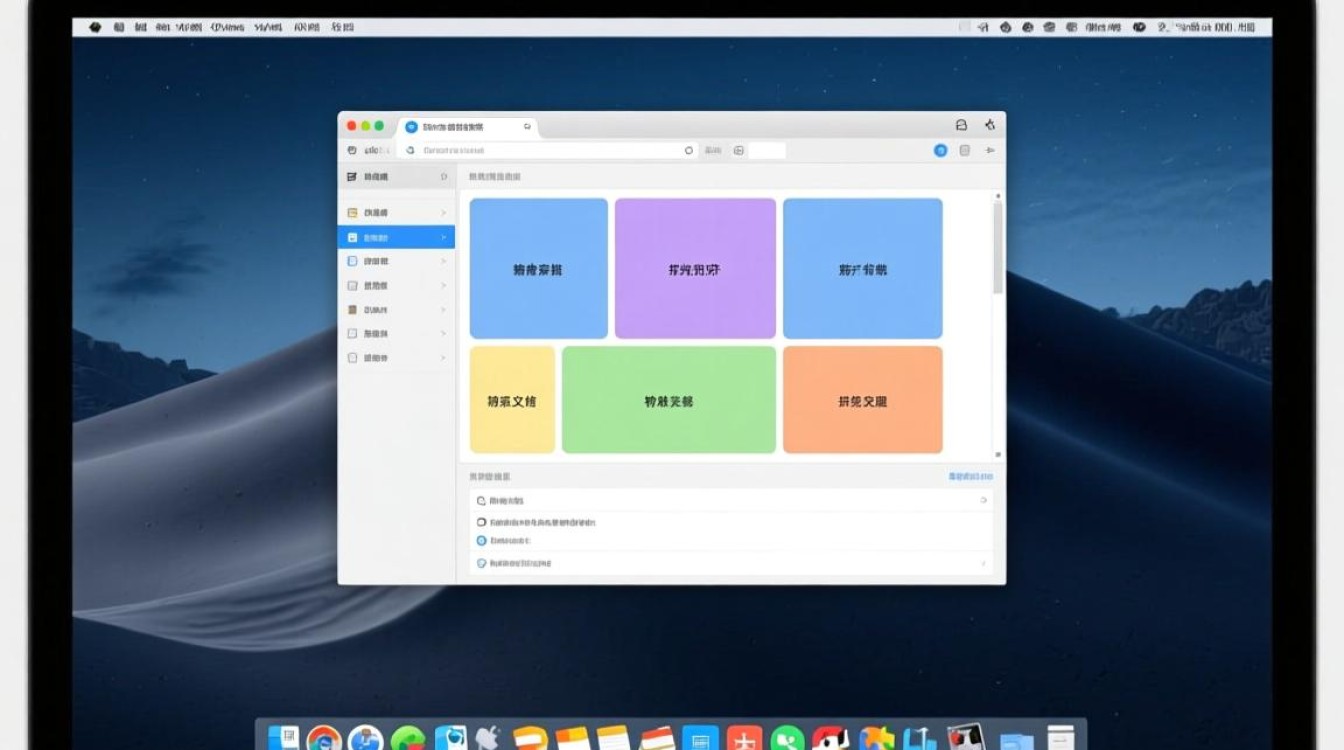
Task: Expand the third sidebar item's chevron arrow
Action: 443,261
